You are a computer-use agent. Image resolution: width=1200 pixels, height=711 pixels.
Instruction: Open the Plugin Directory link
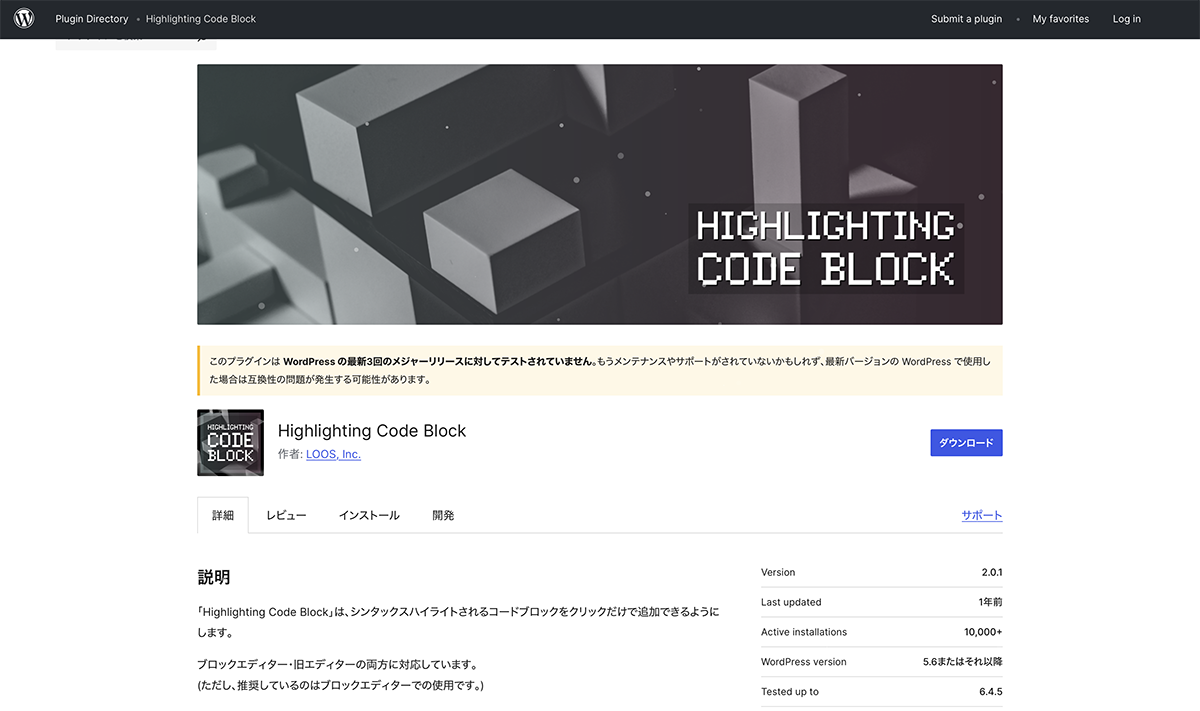(x=92, y=19)
